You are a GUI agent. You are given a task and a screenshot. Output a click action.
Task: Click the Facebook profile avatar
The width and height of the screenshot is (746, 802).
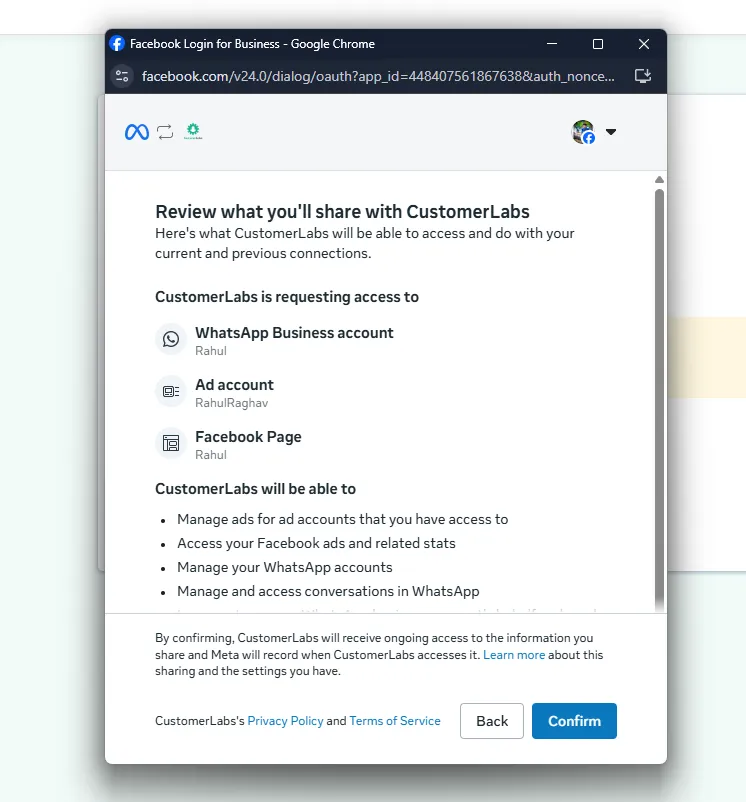coord(583,132)
